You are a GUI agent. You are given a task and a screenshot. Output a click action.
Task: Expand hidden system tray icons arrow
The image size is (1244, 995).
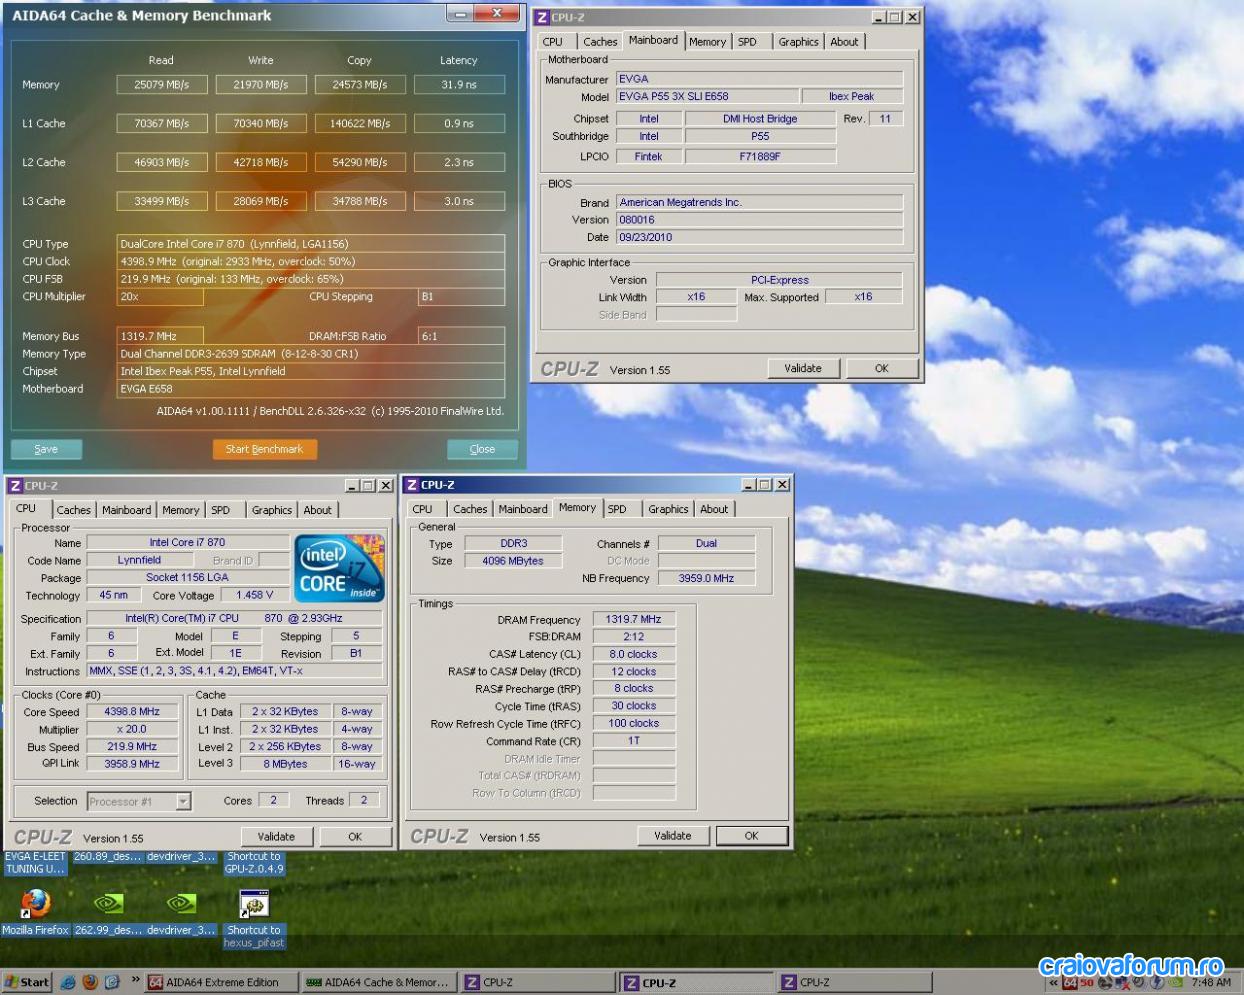1053,983
